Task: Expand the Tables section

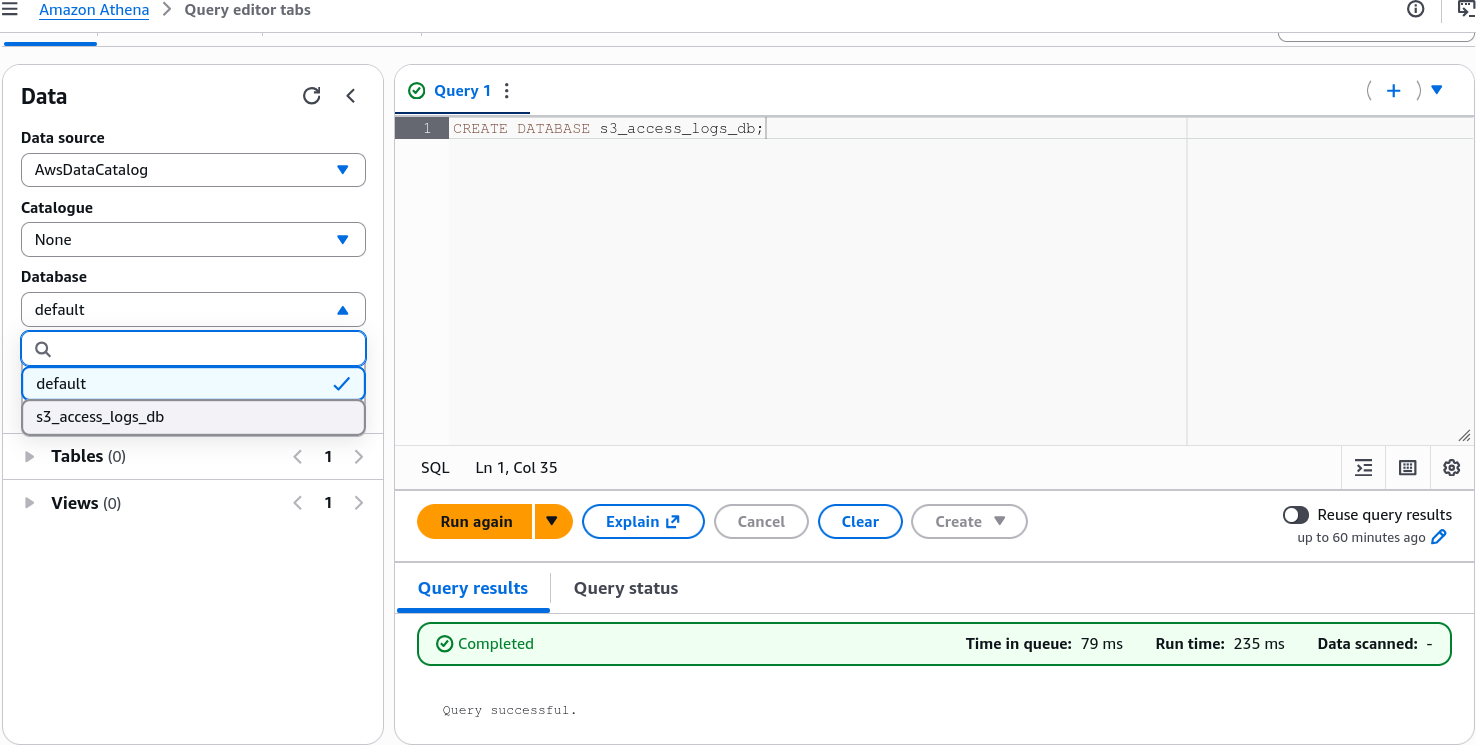Action: point(30,457)
